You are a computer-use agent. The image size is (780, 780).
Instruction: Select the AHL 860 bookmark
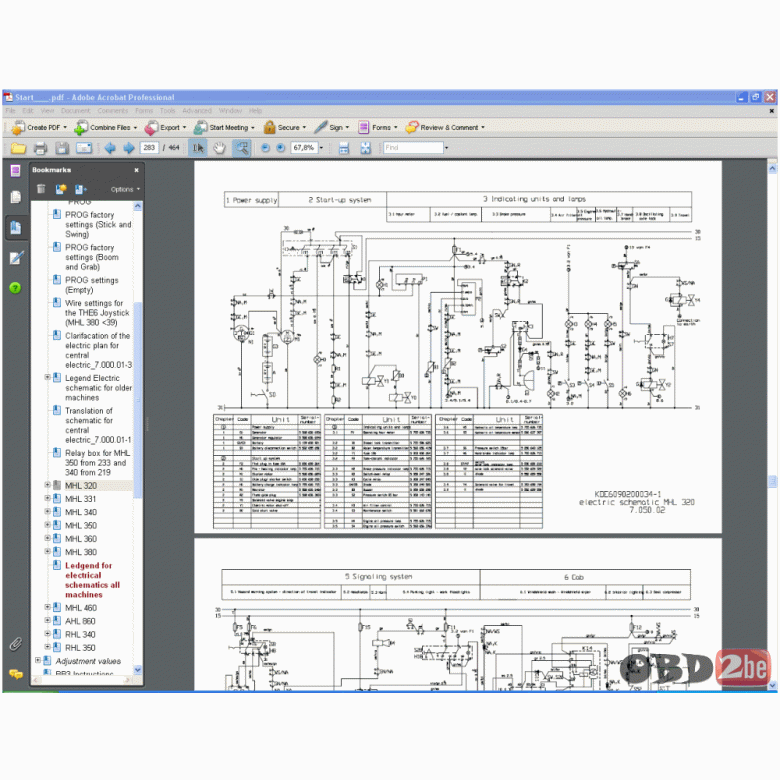80,621
